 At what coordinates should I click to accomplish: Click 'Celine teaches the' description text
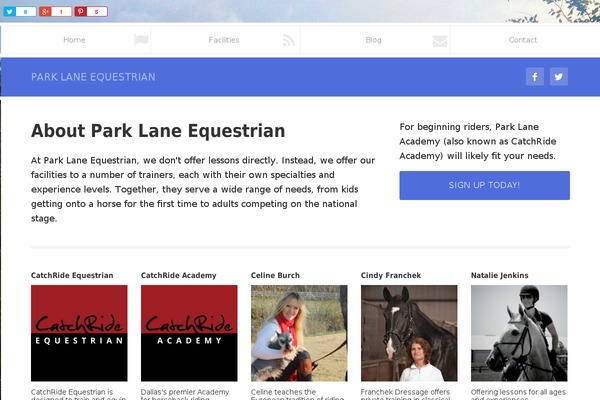click(x=297, y=394)
